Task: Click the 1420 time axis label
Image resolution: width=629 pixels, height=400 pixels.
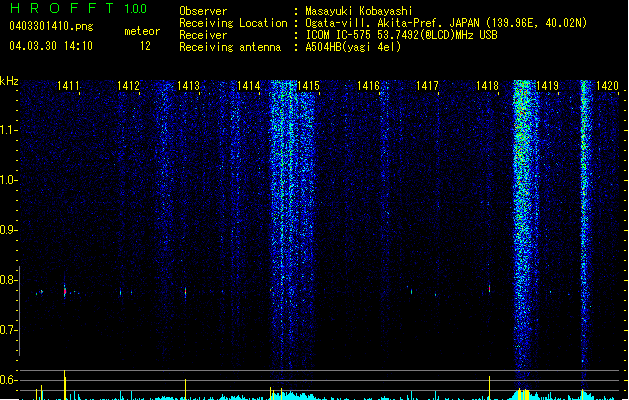Action: click(607, 85)
